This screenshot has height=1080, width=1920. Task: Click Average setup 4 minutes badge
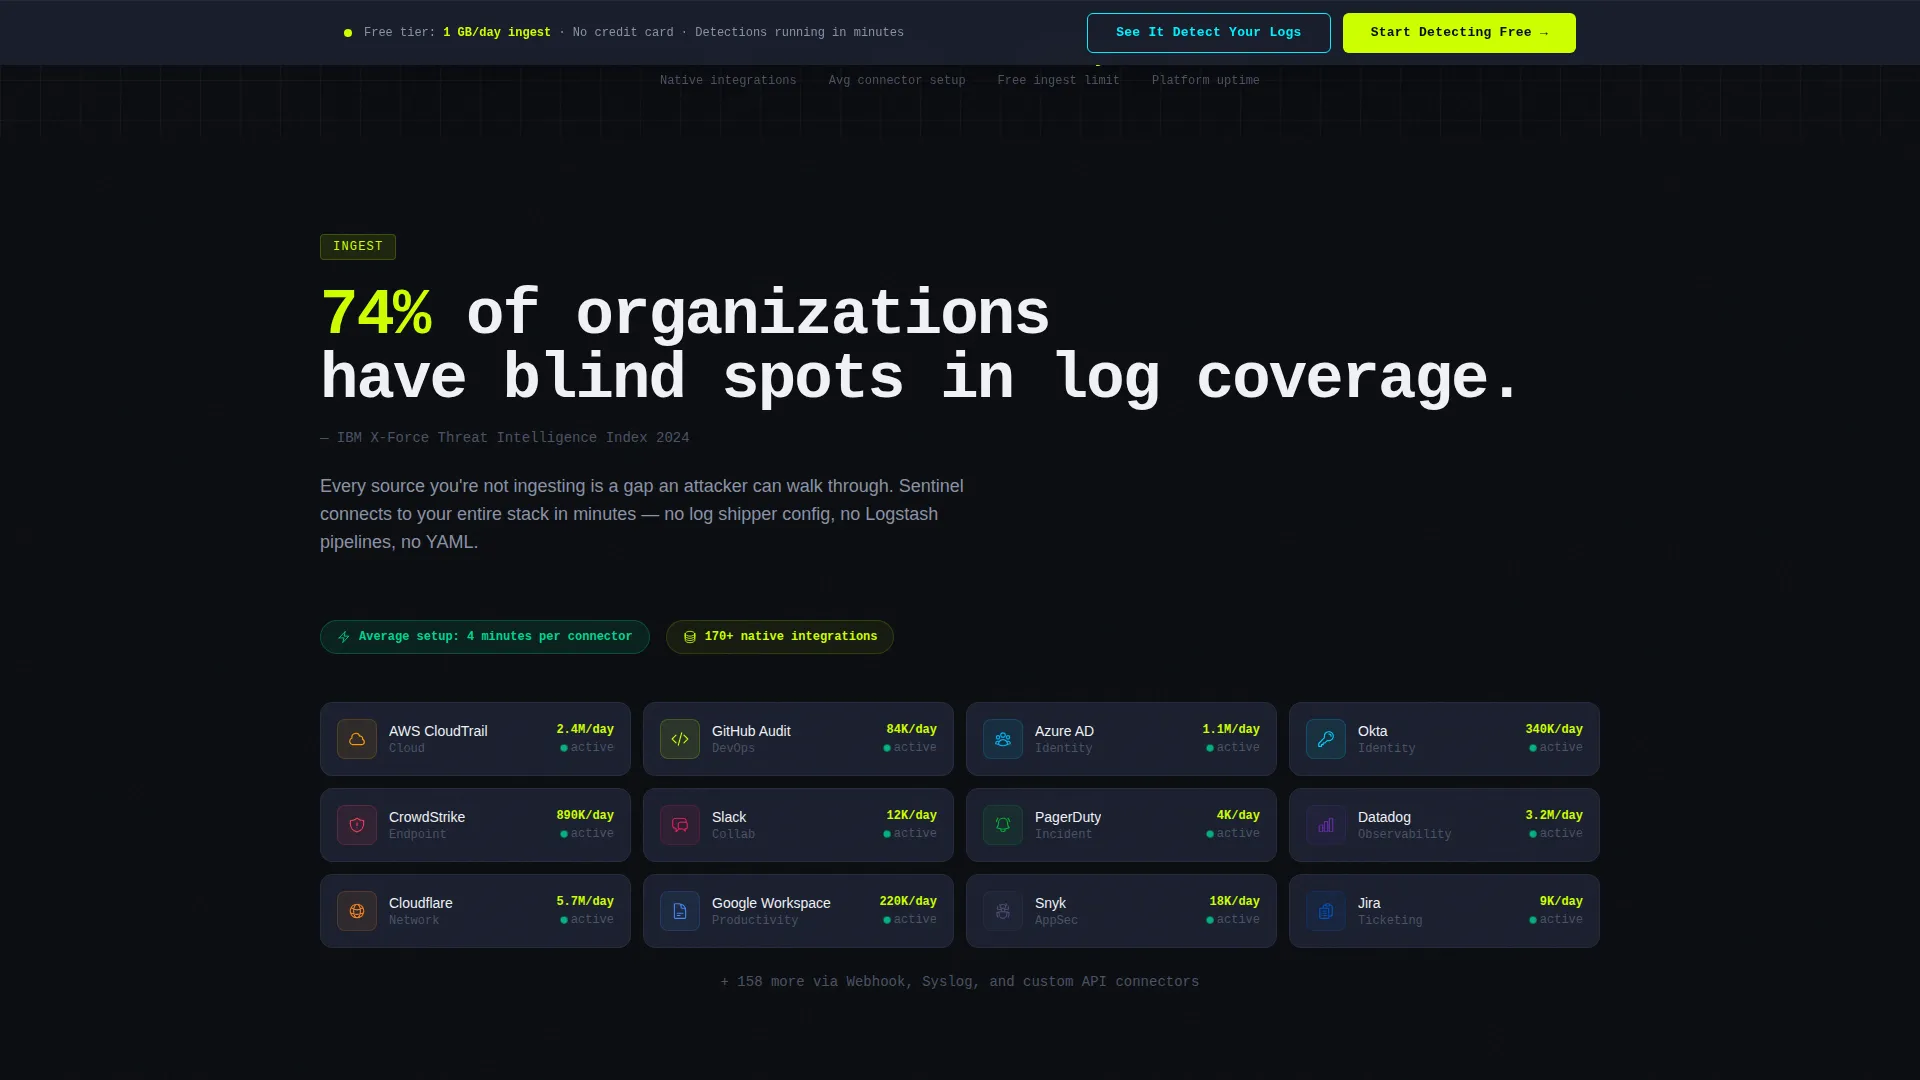(485, 637)
